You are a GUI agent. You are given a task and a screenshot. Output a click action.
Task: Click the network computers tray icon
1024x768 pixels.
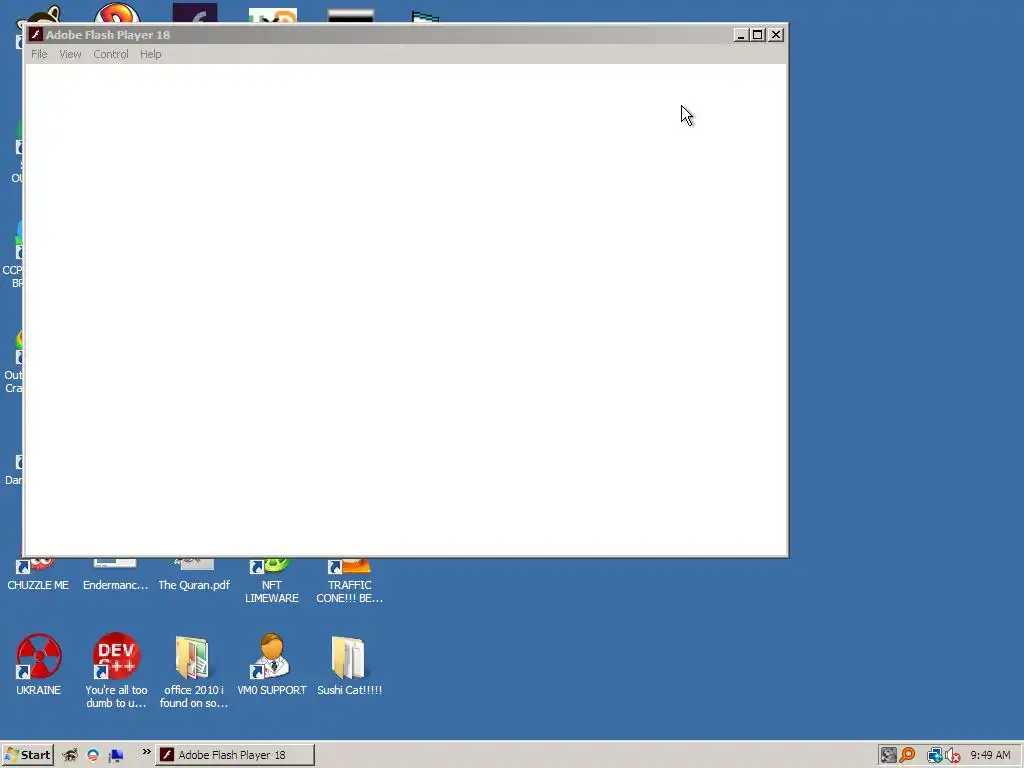coord(935,755)
